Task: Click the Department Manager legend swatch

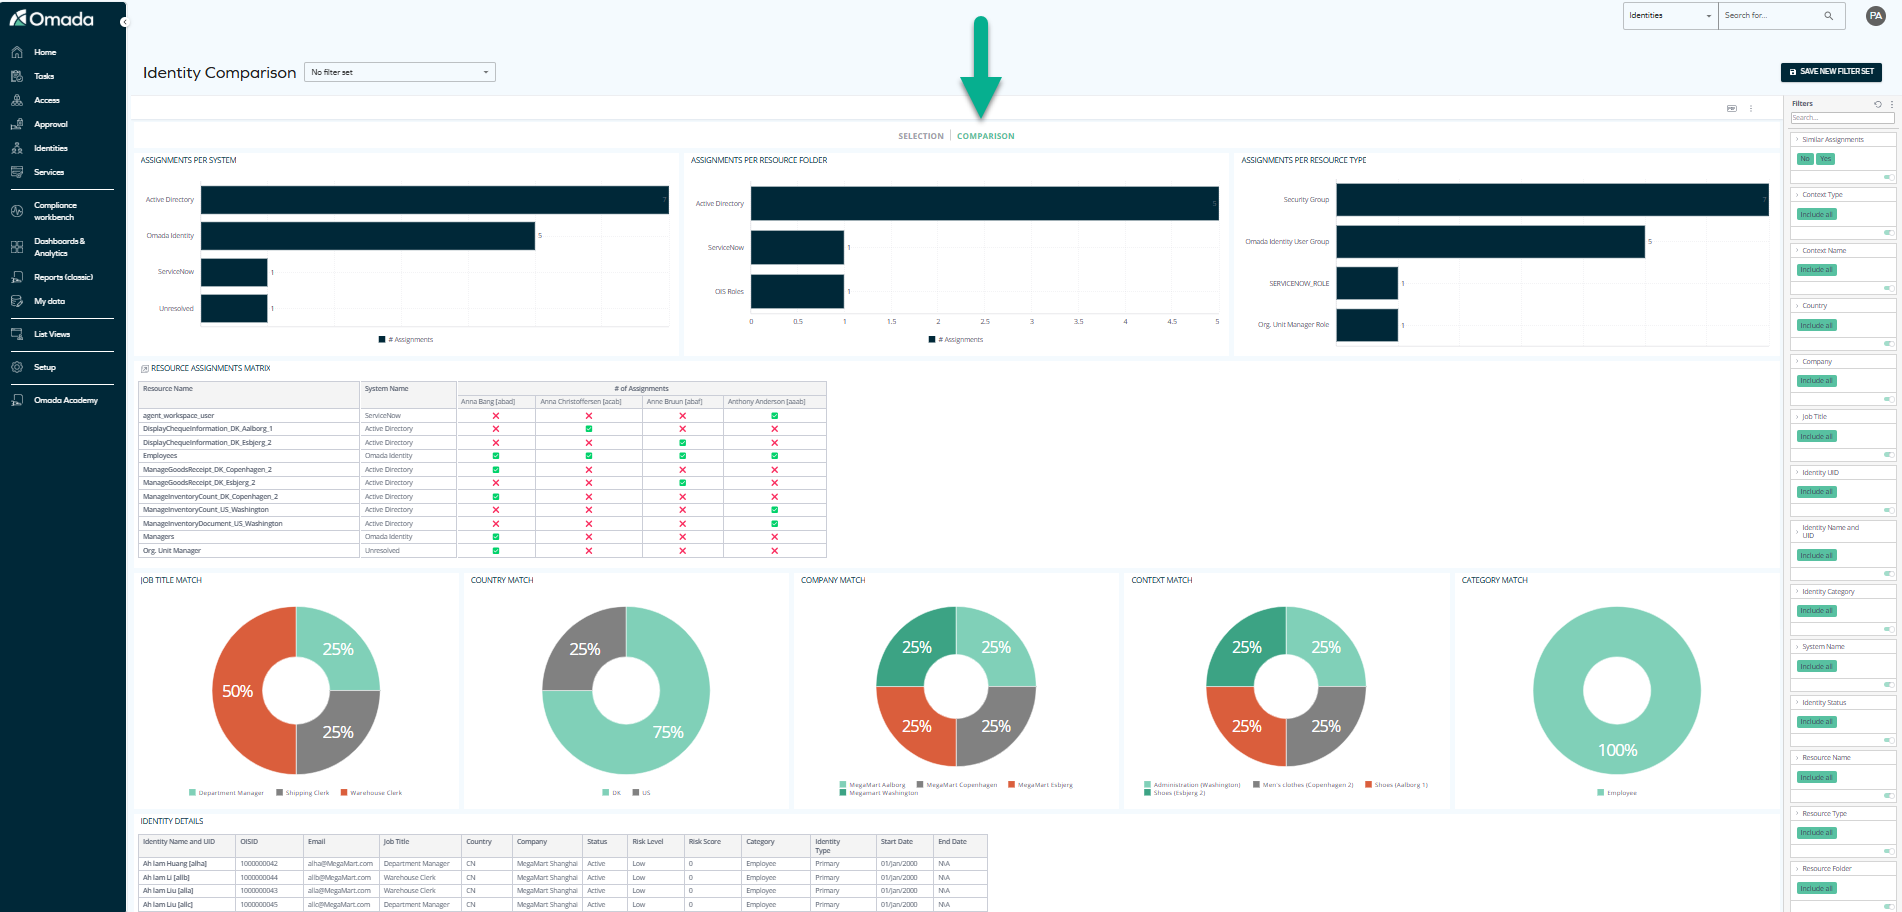Action: pyautogui.click(x=192, y=793)
